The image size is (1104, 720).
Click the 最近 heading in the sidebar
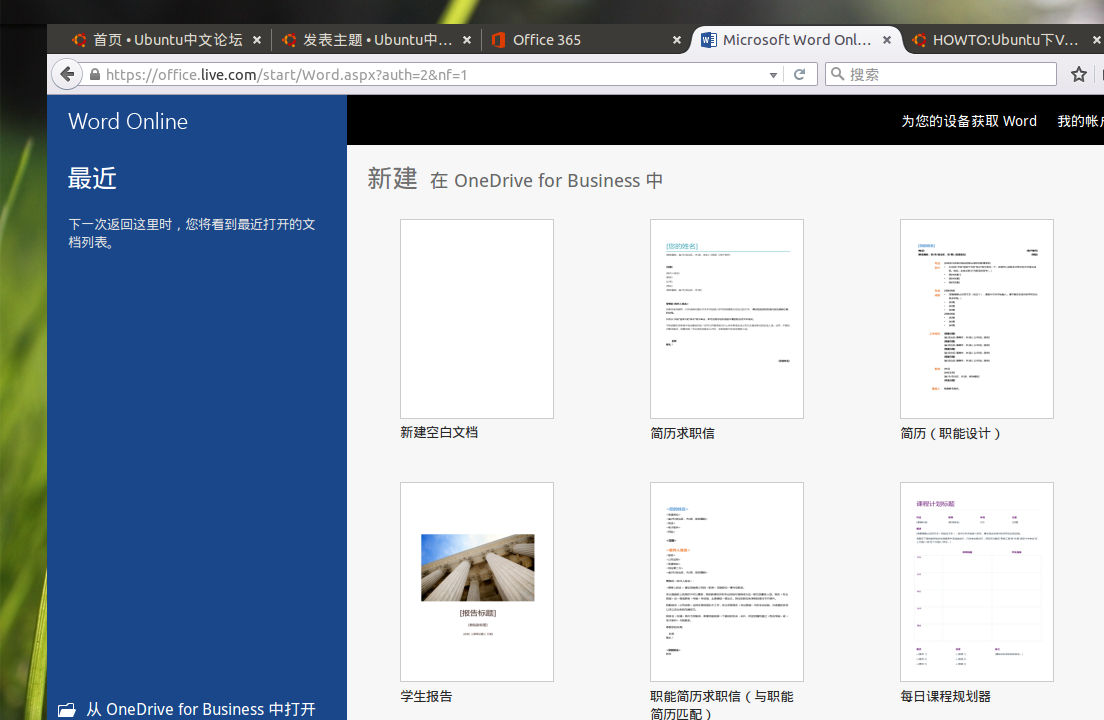[92, 178]
